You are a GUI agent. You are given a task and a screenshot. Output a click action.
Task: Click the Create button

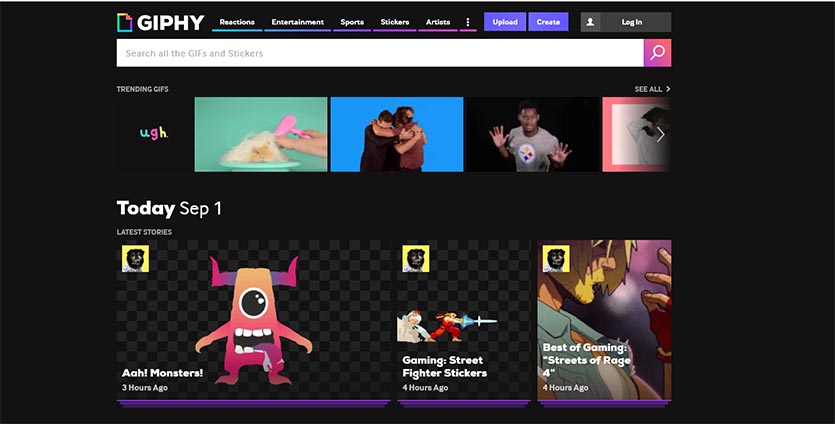(548, 22)
